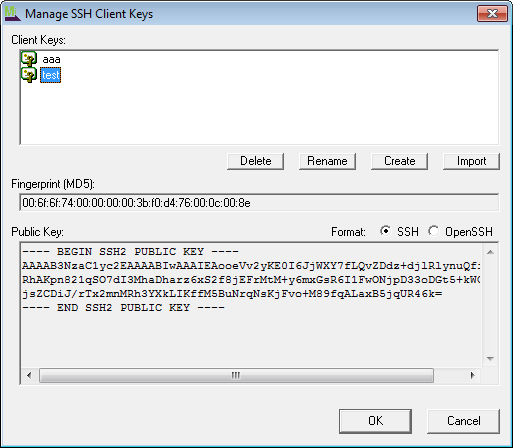Select the test client key

(x=51, y=75)
